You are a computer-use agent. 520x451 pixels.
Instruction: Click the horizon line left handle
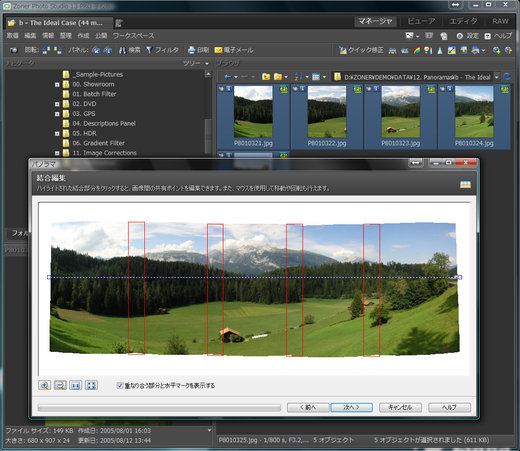click(49, 277)
